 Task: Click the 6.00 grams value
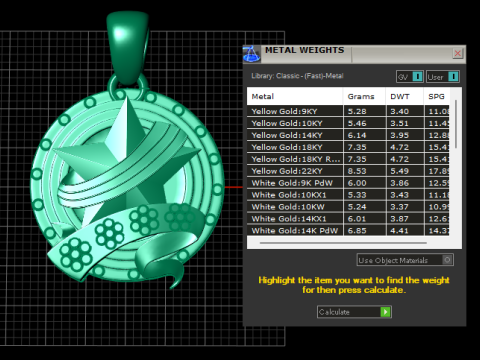(x=357, y=183)
